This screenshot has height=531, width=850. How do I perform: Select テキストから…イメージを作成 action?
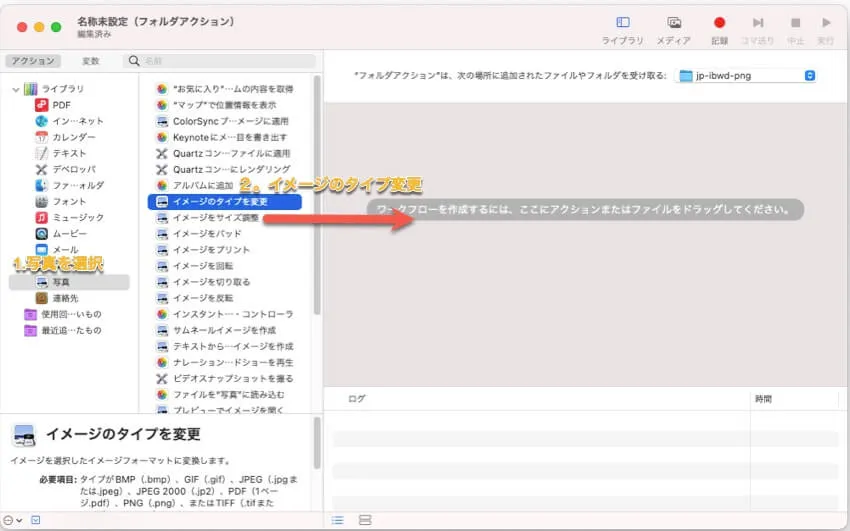point(224,346)
